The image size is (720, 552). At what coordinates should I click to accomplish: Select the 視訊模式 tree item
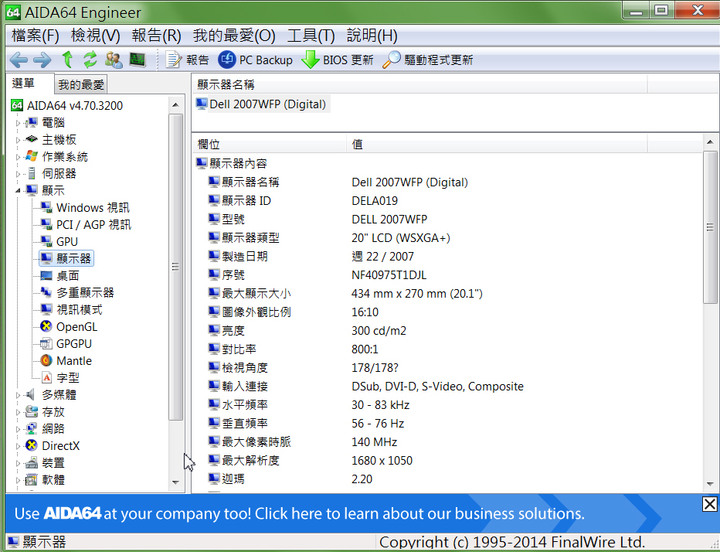[71, 310]
